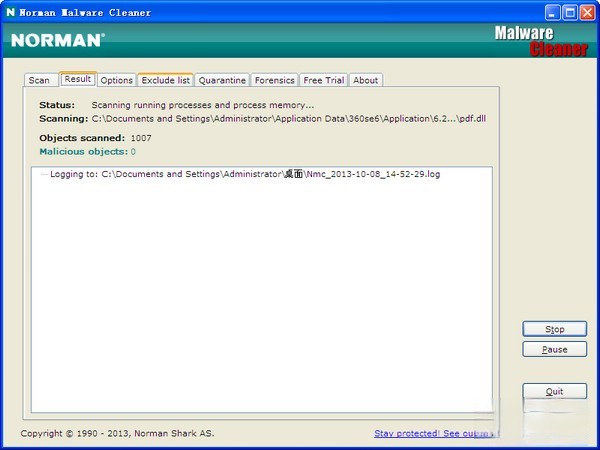
Task: Click the Objects scanned value 1007
Action: (x=141, y=138)
